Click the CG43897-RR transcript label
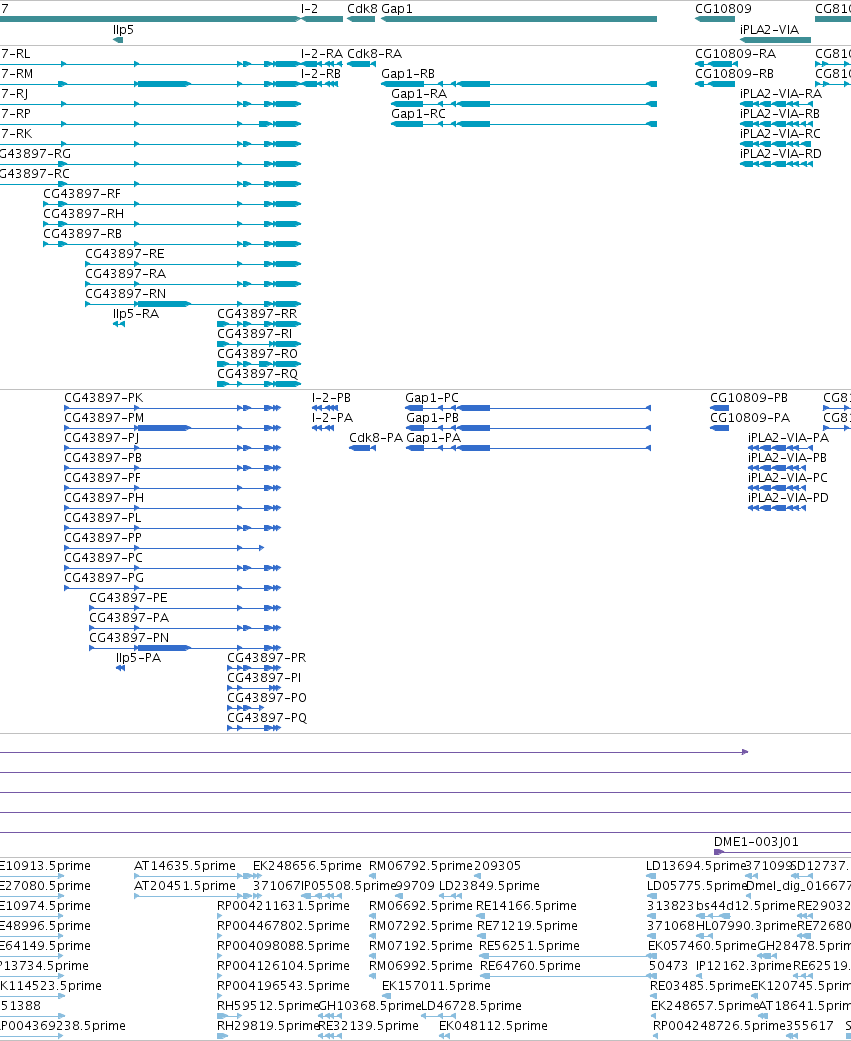 click(257, 313)
